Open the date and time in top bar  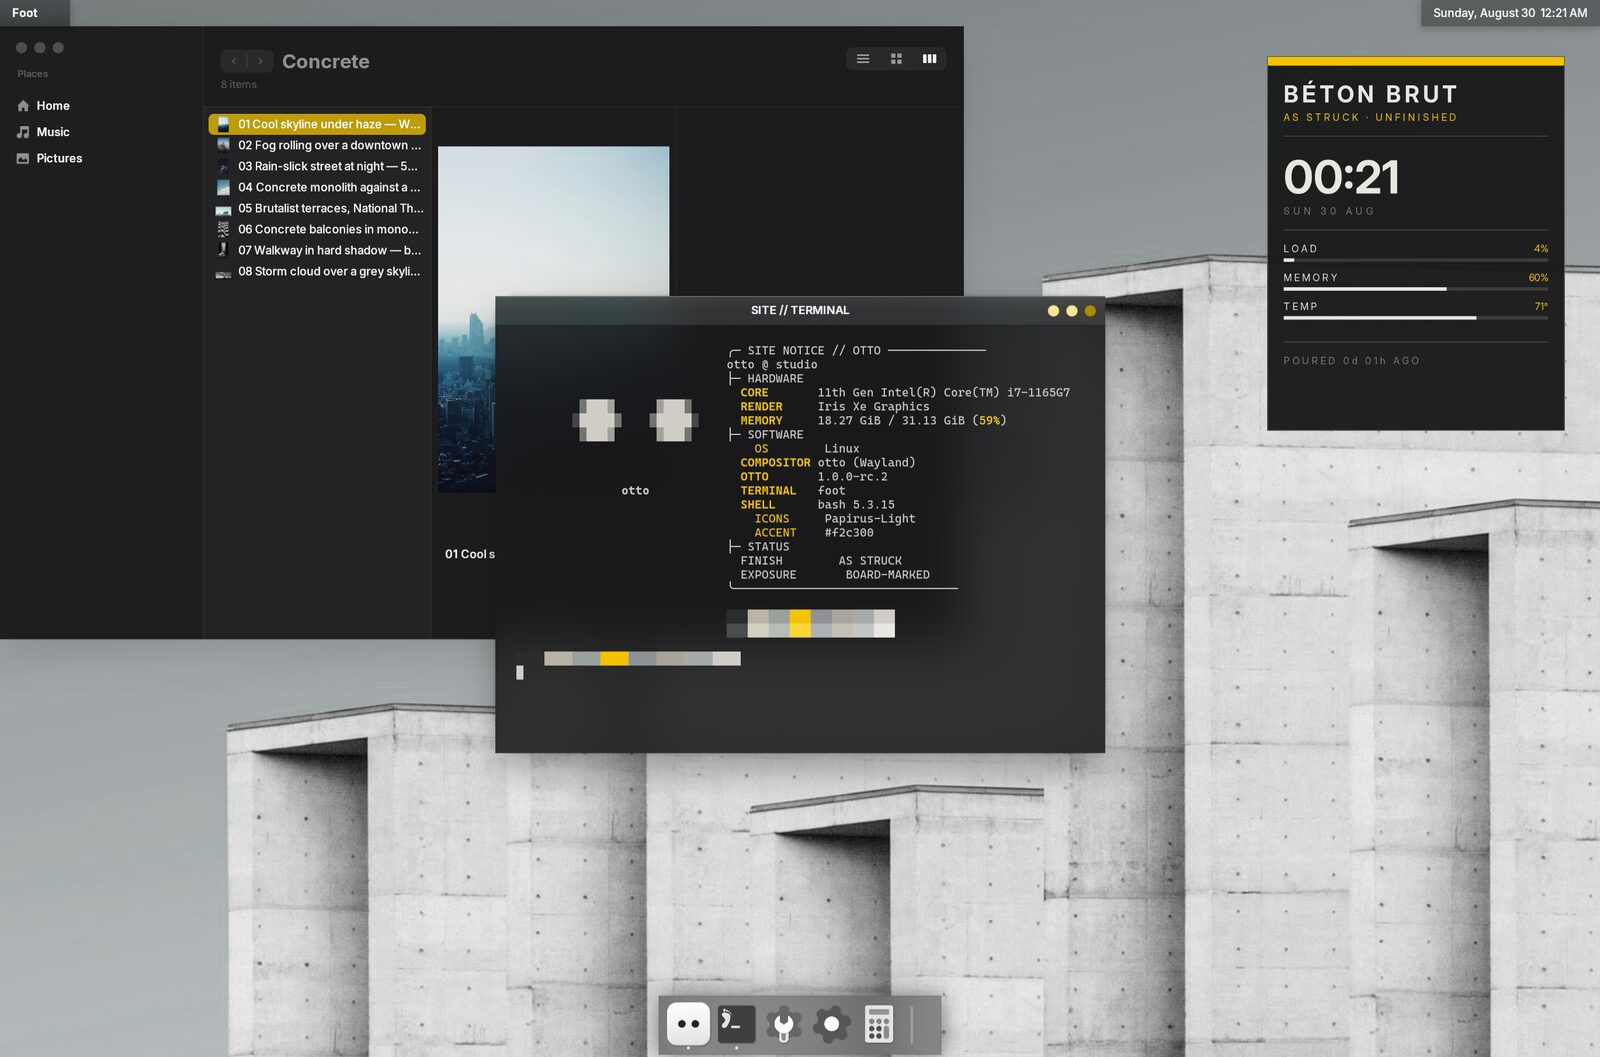[1510, 13]
